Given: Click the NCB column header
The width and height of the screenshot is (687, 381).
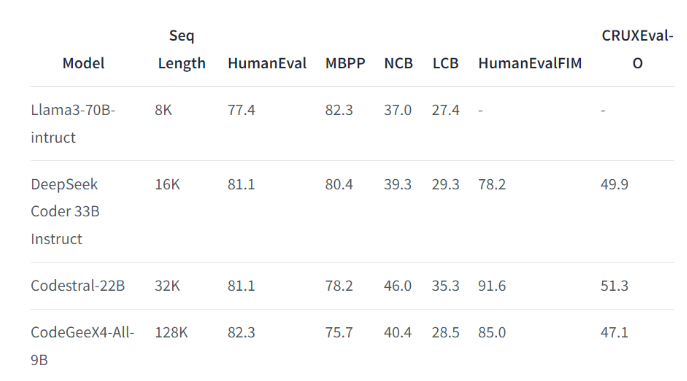Looking at the screenshot, I should click(398, 63).
